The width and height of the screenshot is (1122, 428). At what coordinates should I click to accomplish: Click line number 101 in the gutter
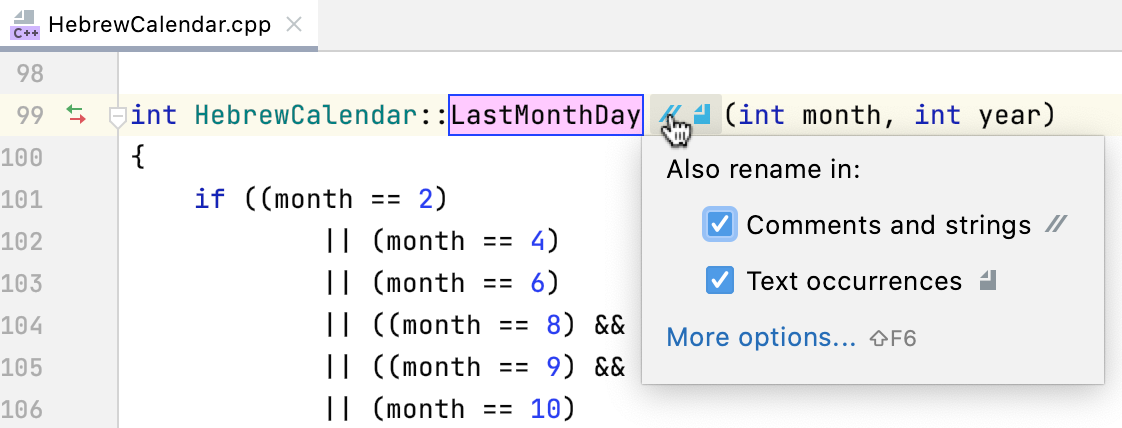(x=22, y=199)
